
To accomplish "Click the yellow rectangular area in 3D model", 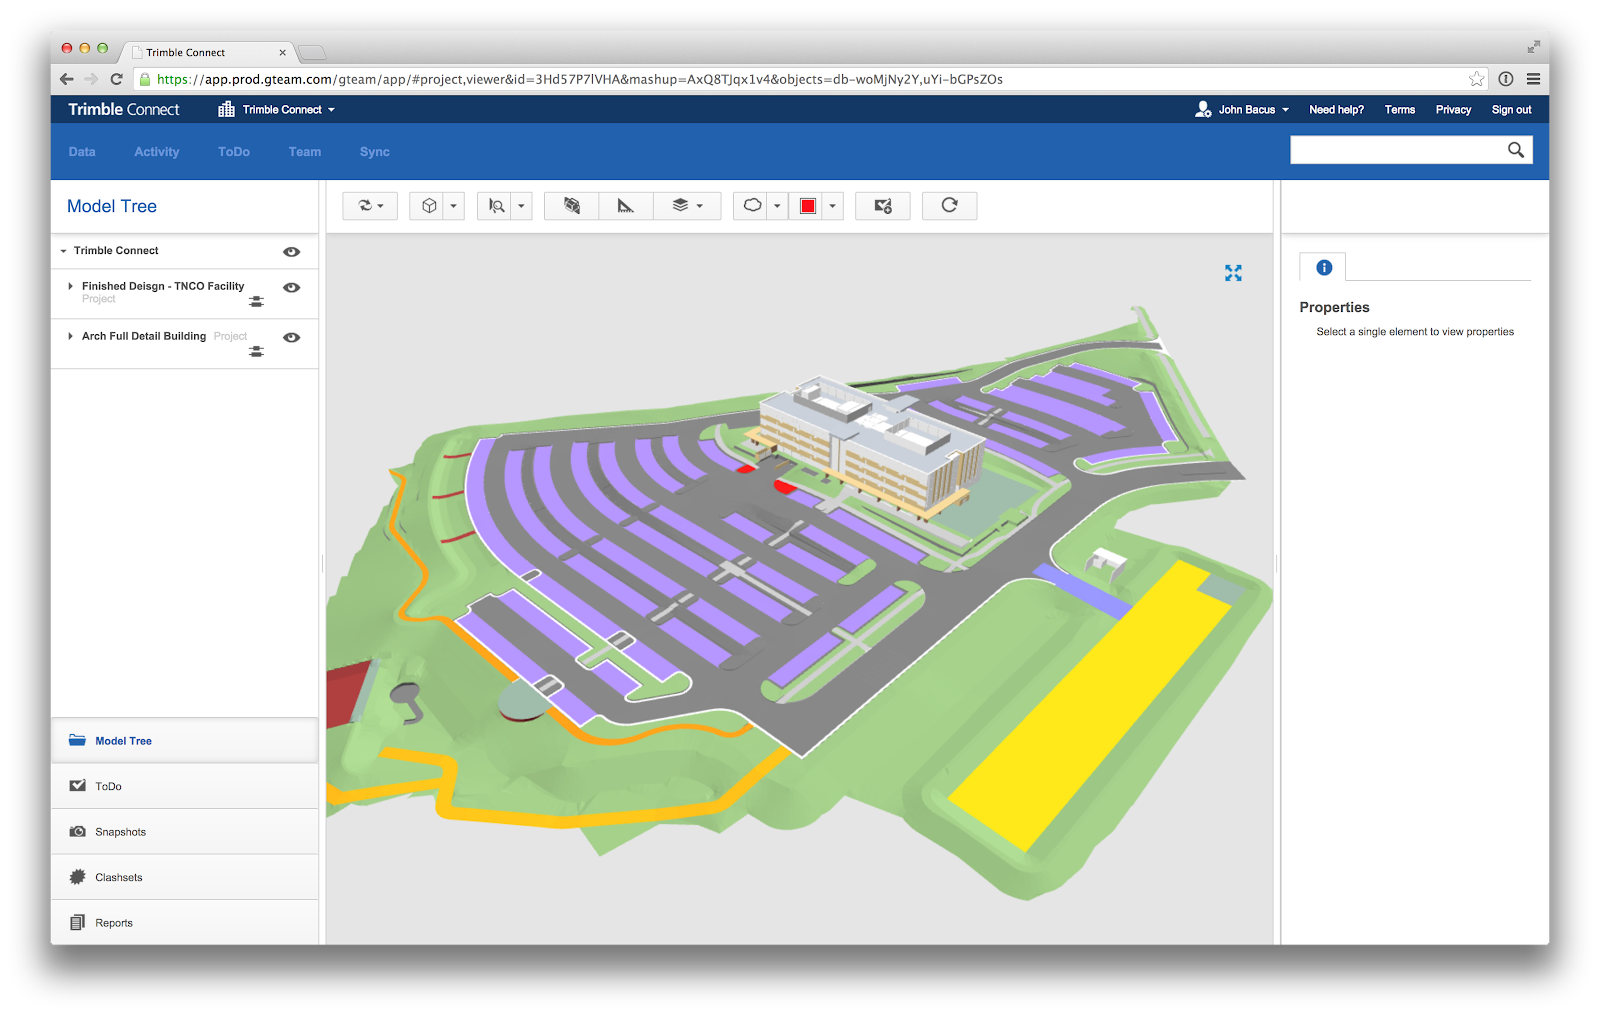I will point(1090,705).
